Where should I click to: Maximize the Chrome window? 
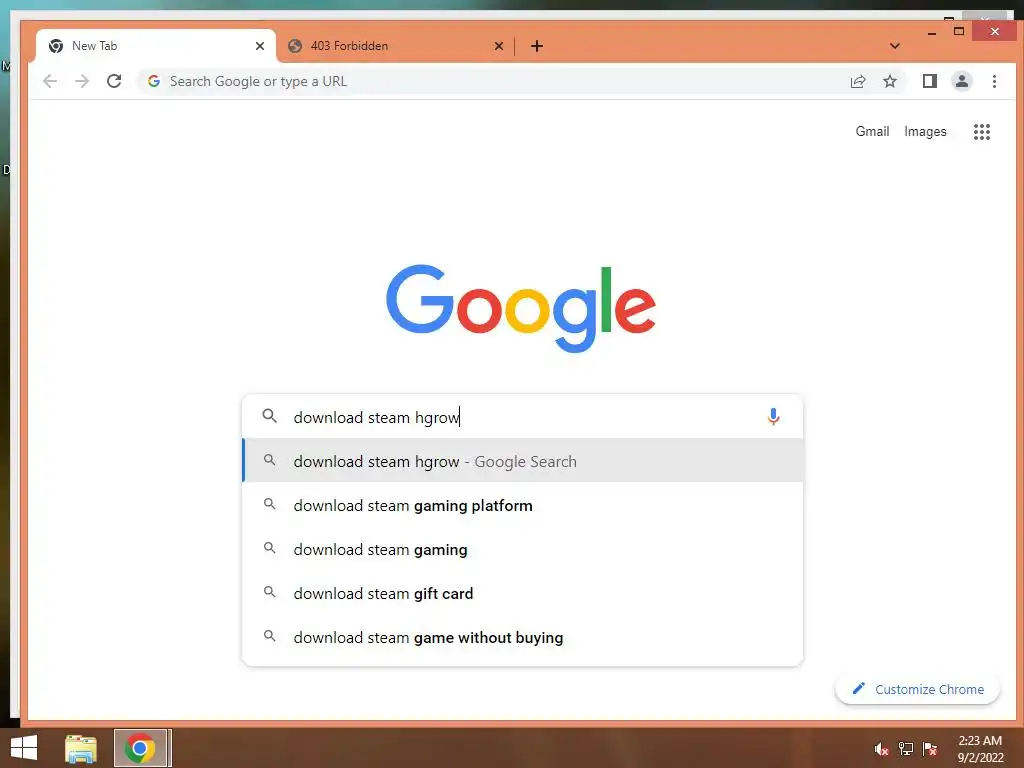click(x=959, y=31)
